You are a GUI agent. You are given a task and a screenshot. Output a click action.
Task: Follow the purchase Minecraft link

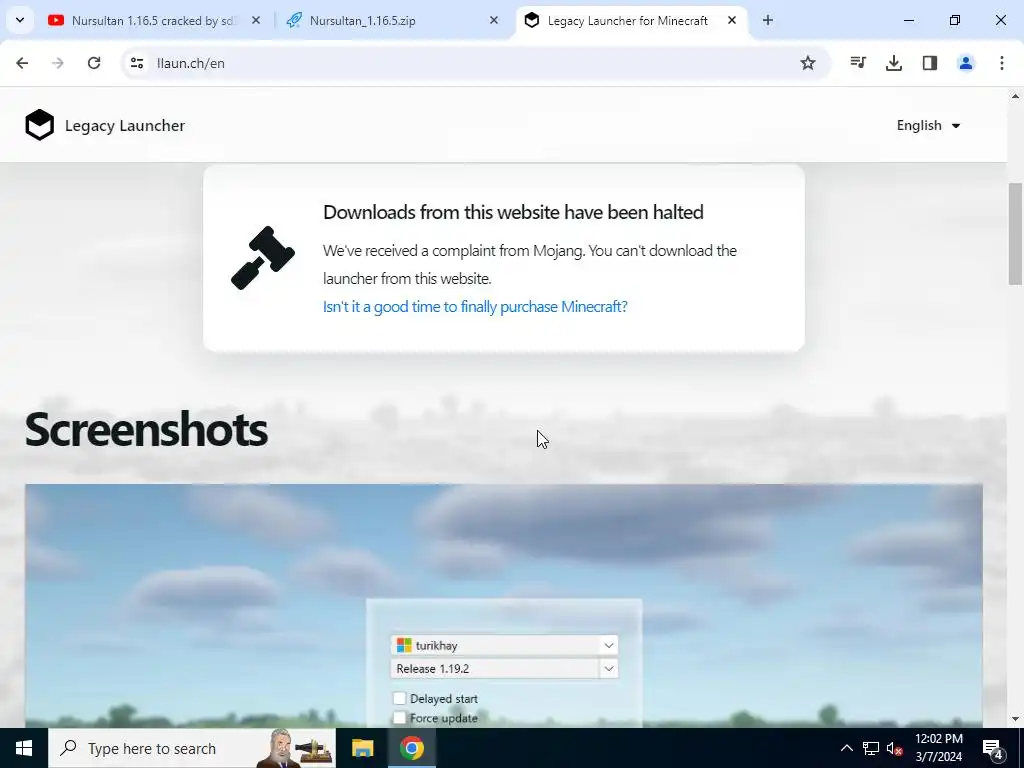475,306
